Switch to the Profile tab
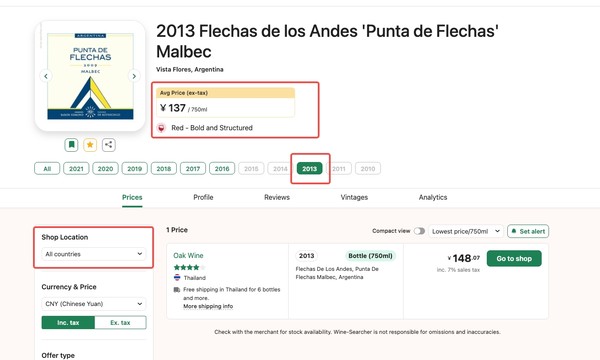This screenshot has width=600, height=360. point(203,197)
